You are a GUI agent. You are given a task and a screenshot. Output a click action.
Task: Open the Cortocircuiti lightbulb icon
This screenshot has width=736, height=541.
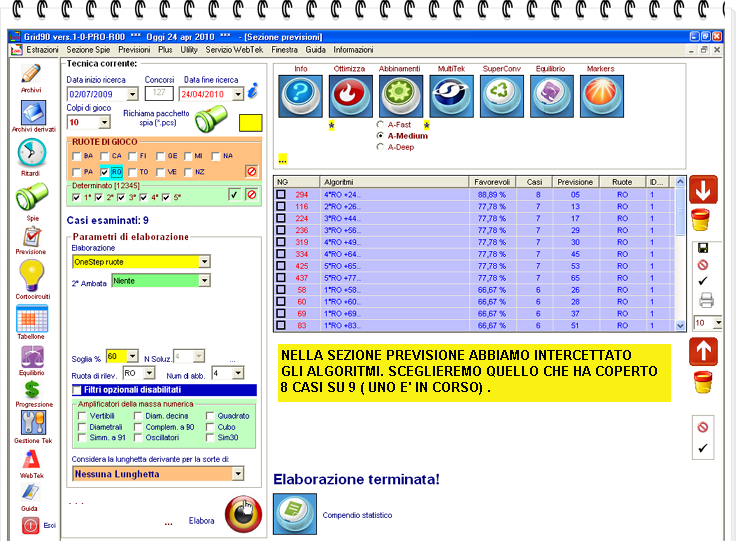[x=31, y=275]
